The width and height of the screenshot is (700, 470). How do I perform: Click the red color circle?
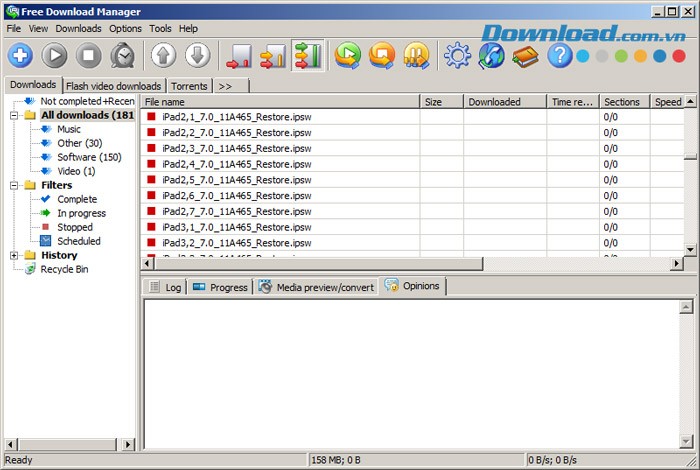679,56
